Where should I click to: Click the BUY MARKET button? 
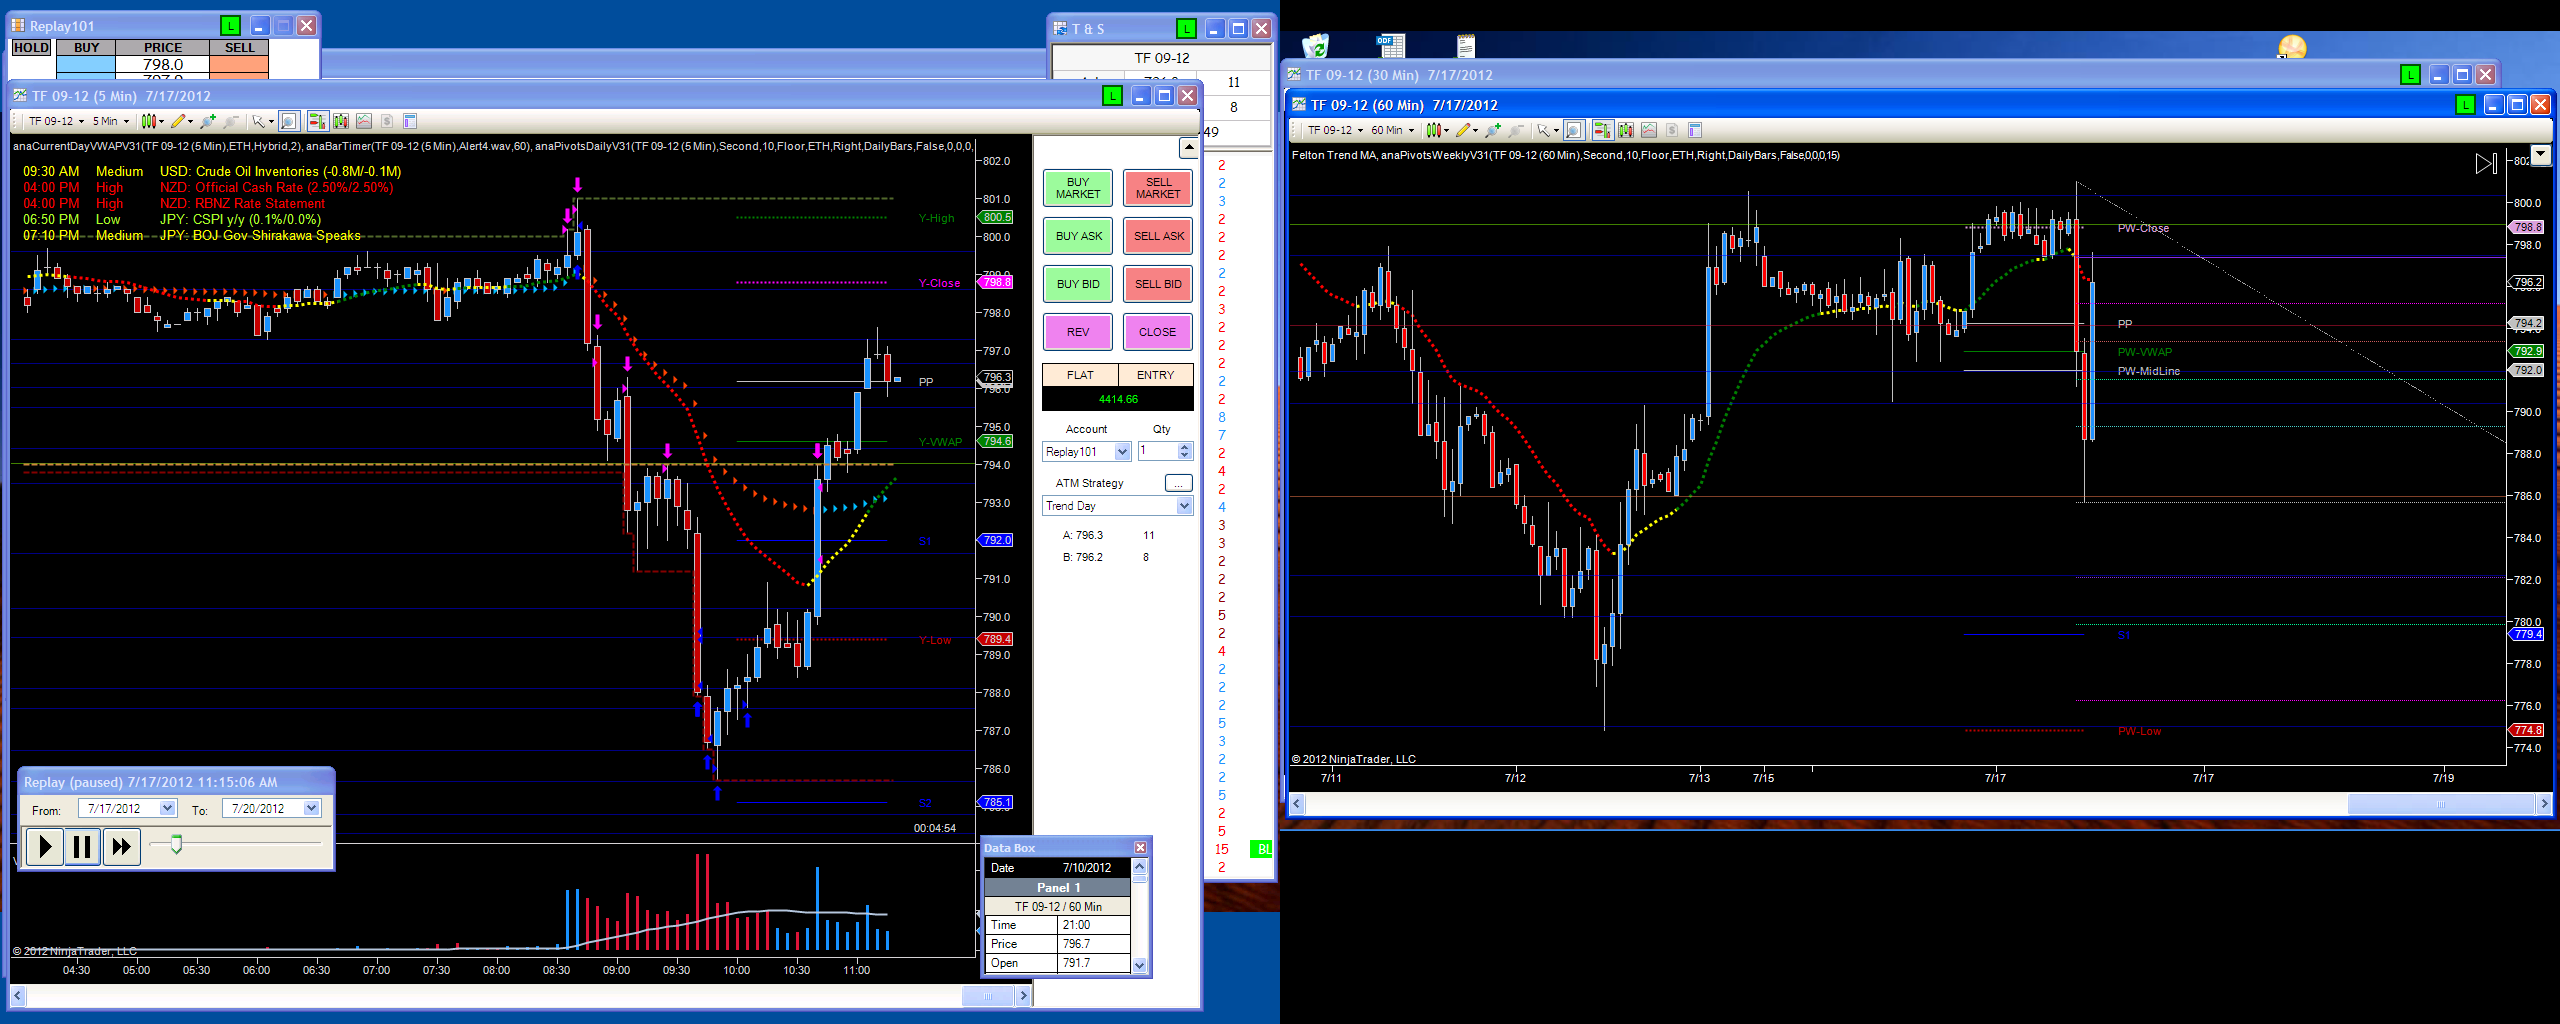point(1078,188)
